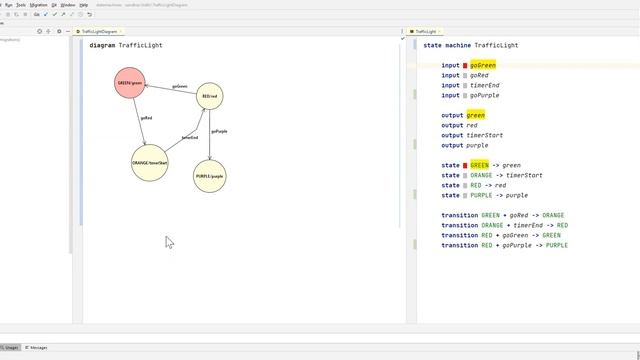The width and height of the screenshot is (640, 360).
Task: Open the Run menu
Action: click(9, 5)
